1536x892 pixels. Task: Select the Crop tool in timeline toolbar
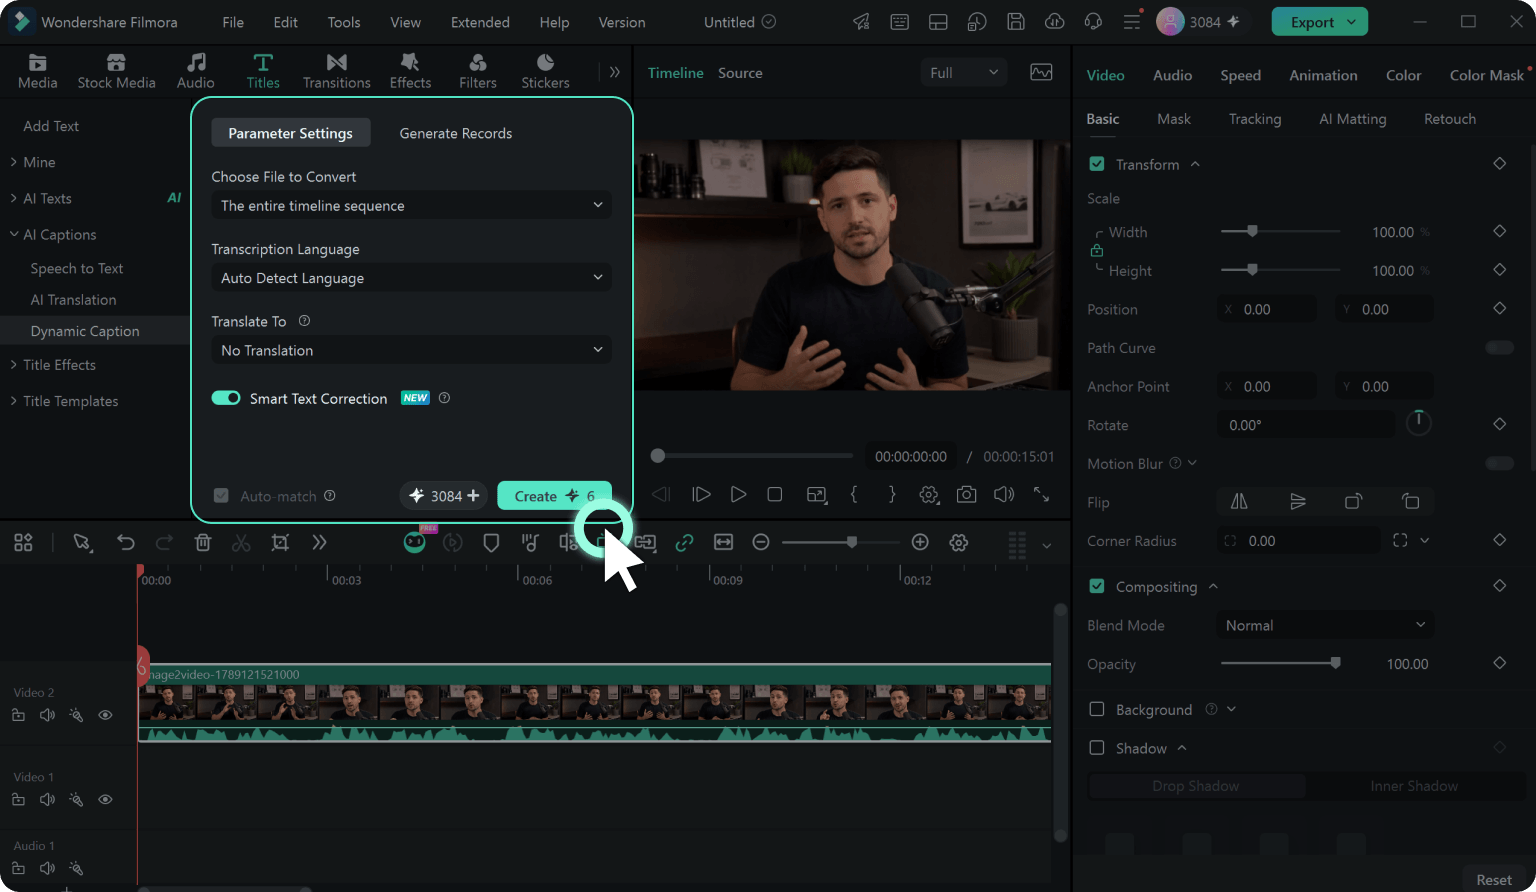click(x=280, y=542)
